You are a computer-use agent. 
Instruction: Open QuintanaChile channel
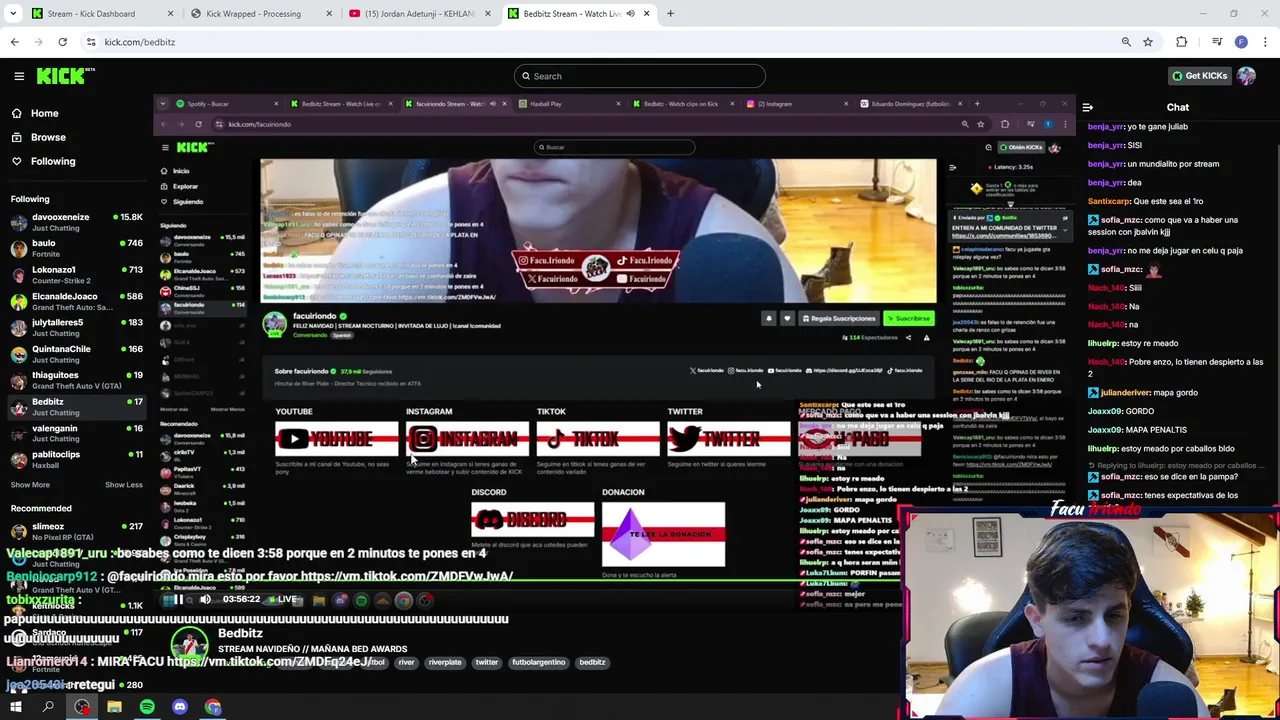[x=77, y=354]
